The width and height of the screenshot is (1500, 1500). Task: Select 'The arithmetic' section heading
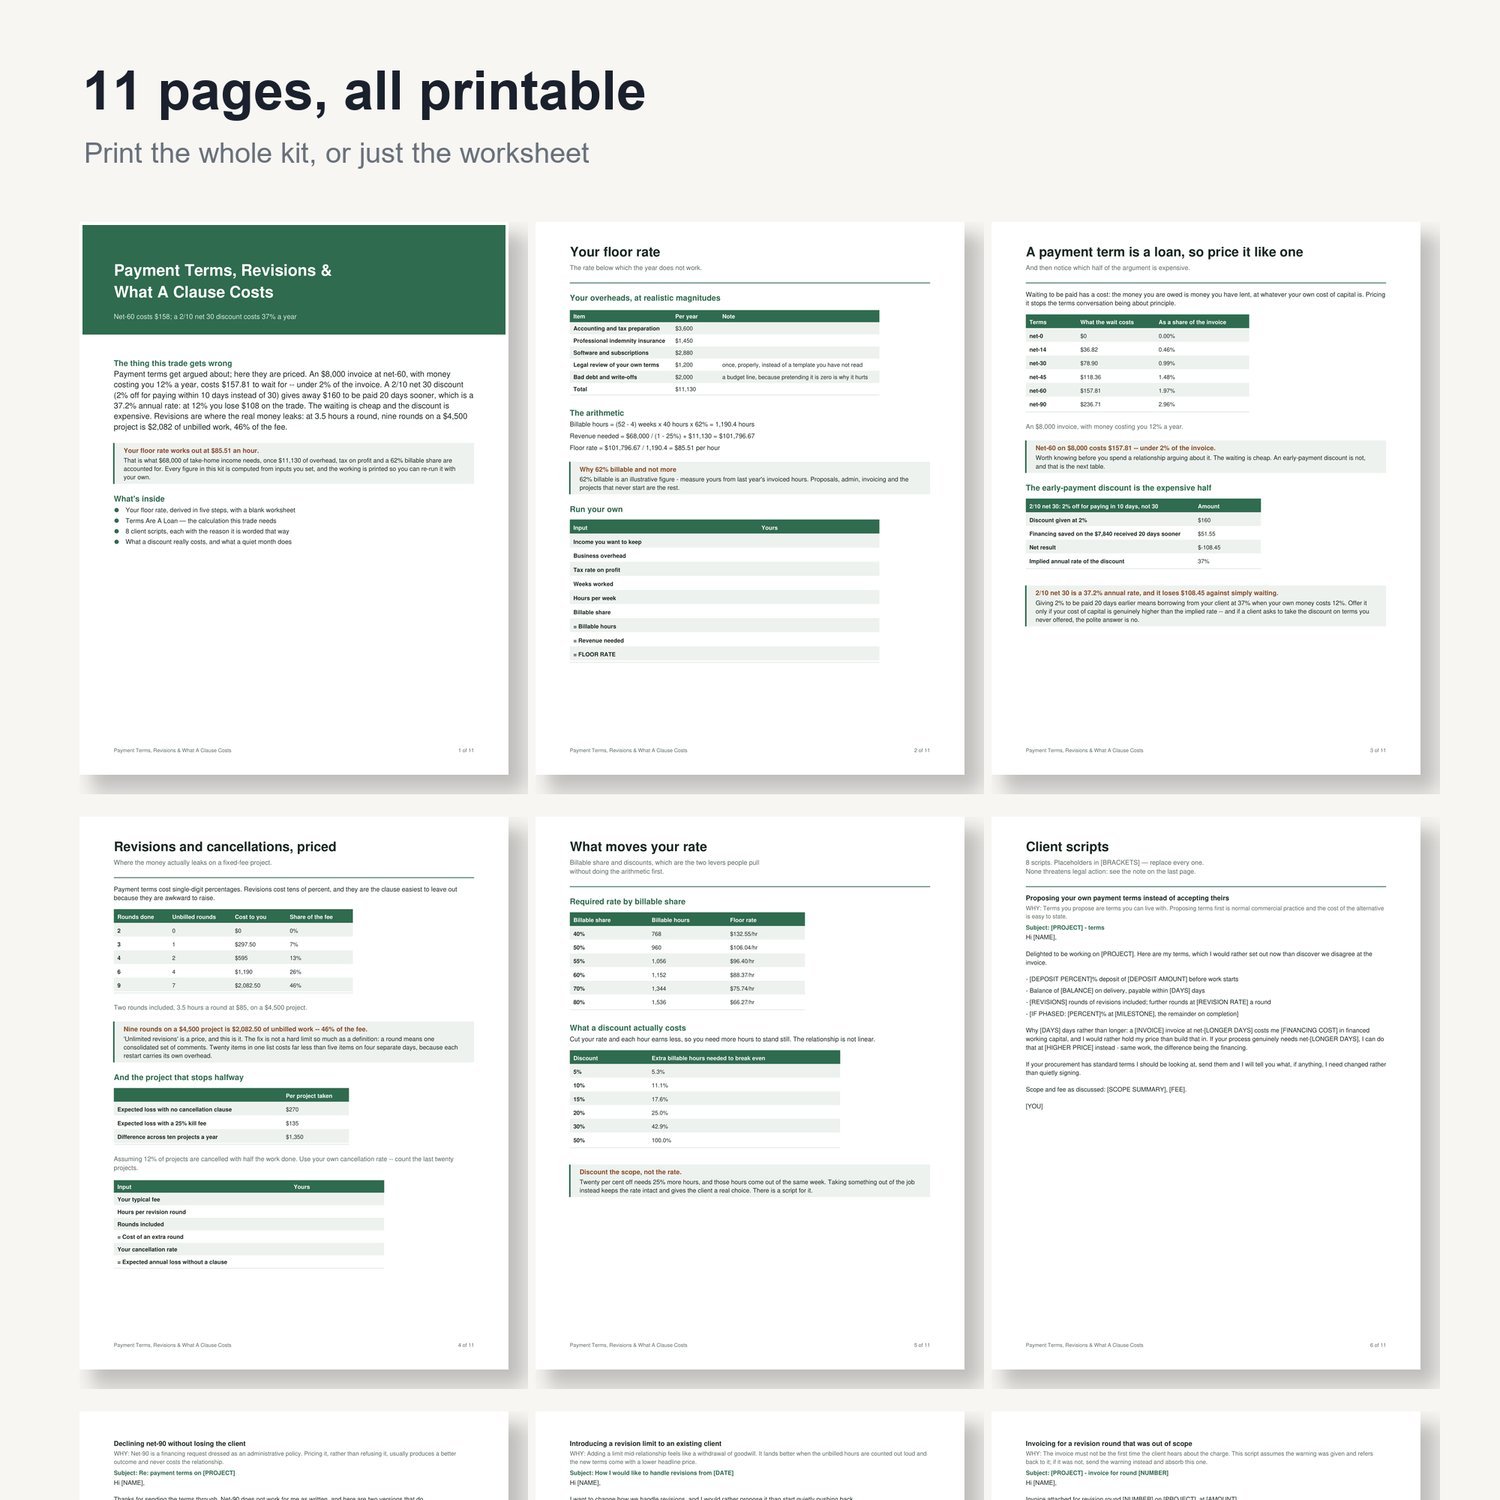(597, 413)
